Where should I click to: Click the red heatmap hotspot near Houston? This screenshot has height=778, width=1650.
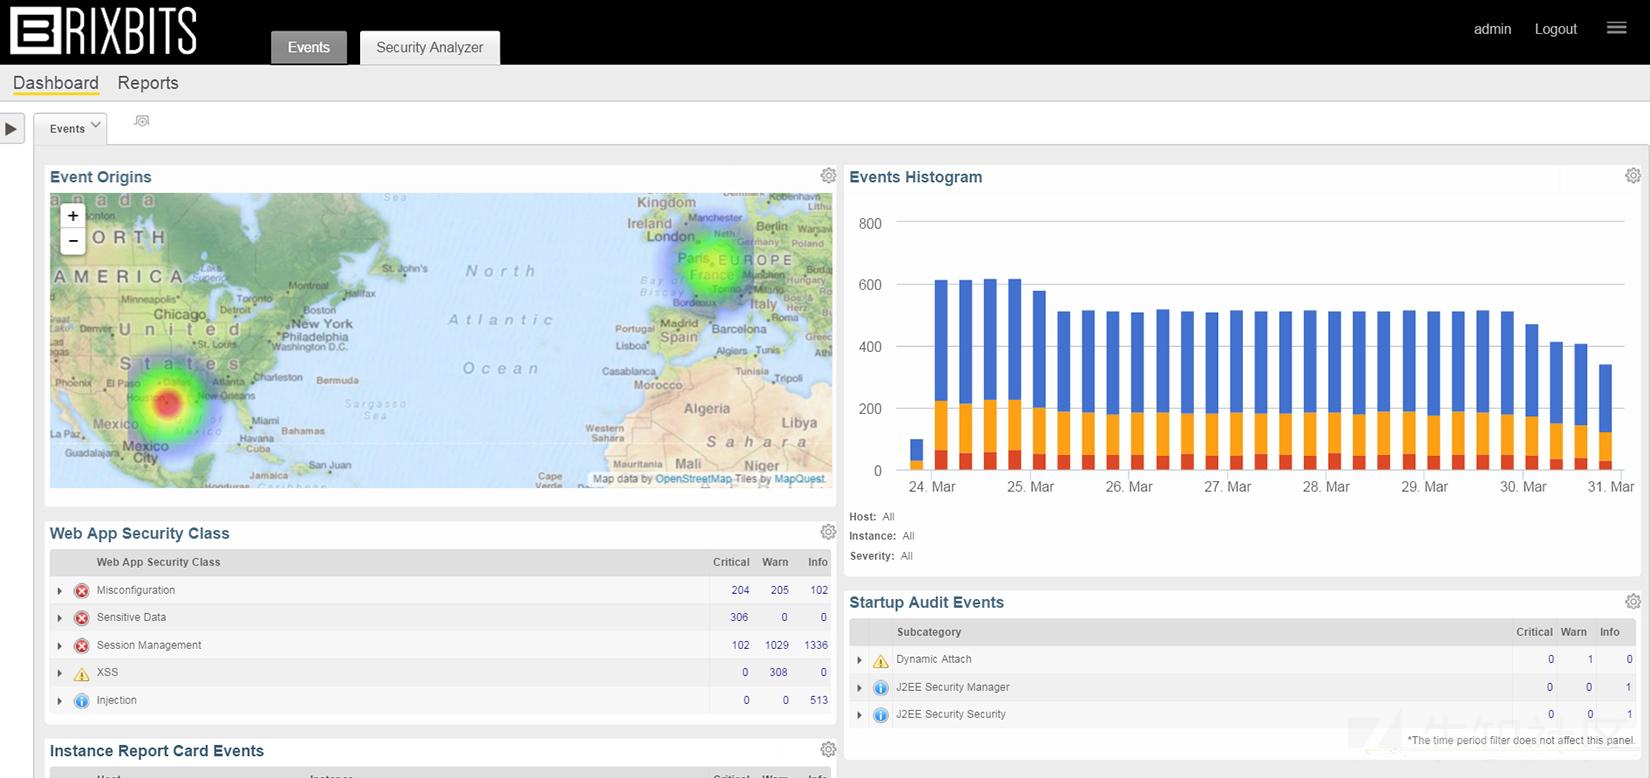(167, 404)
